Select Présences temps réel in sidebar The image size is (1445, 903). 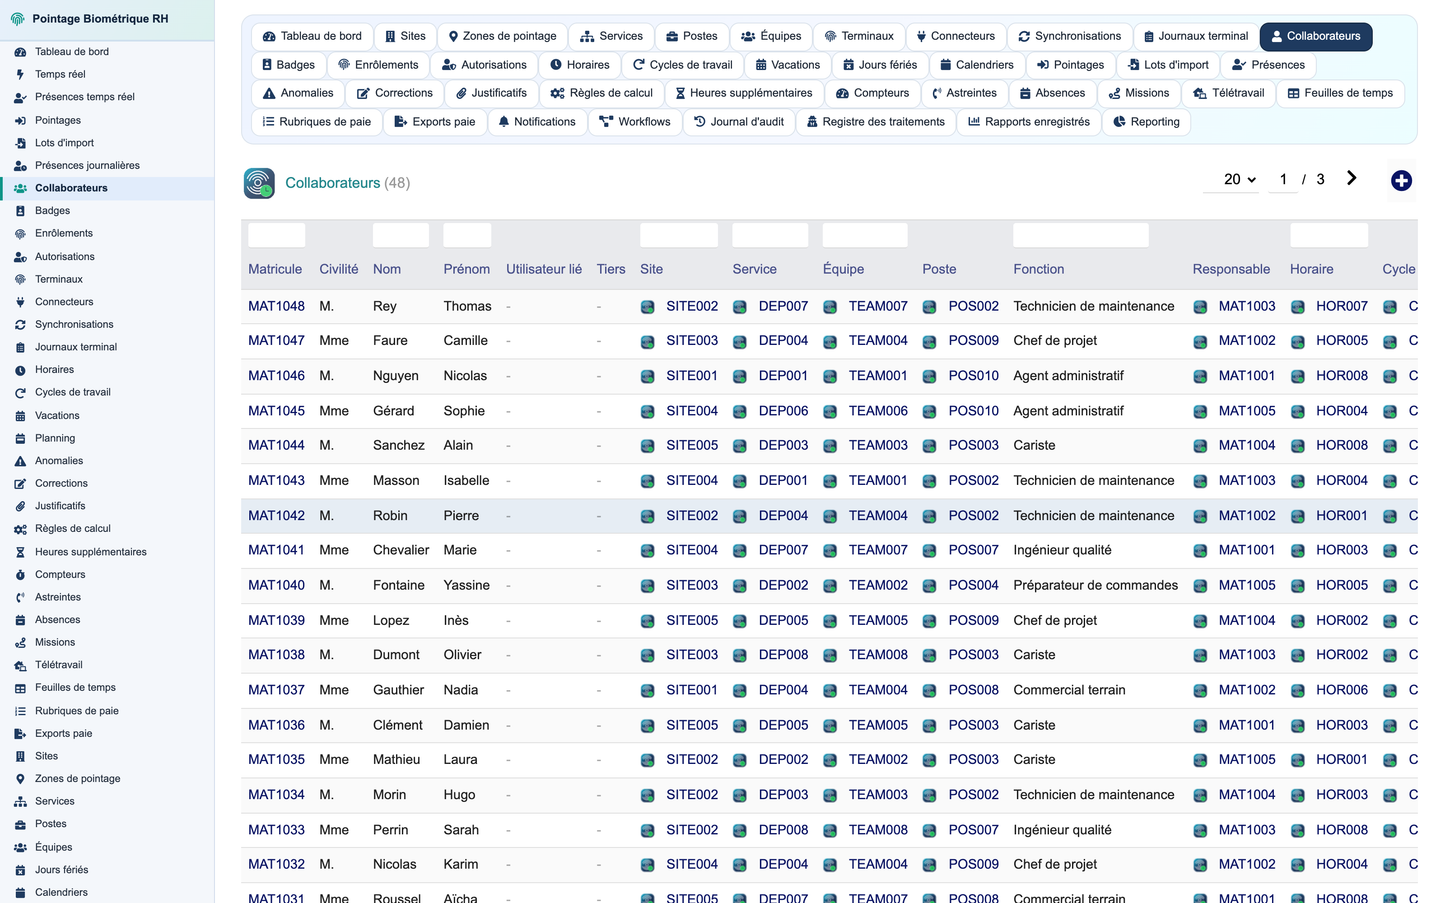[x=85, y=97]
